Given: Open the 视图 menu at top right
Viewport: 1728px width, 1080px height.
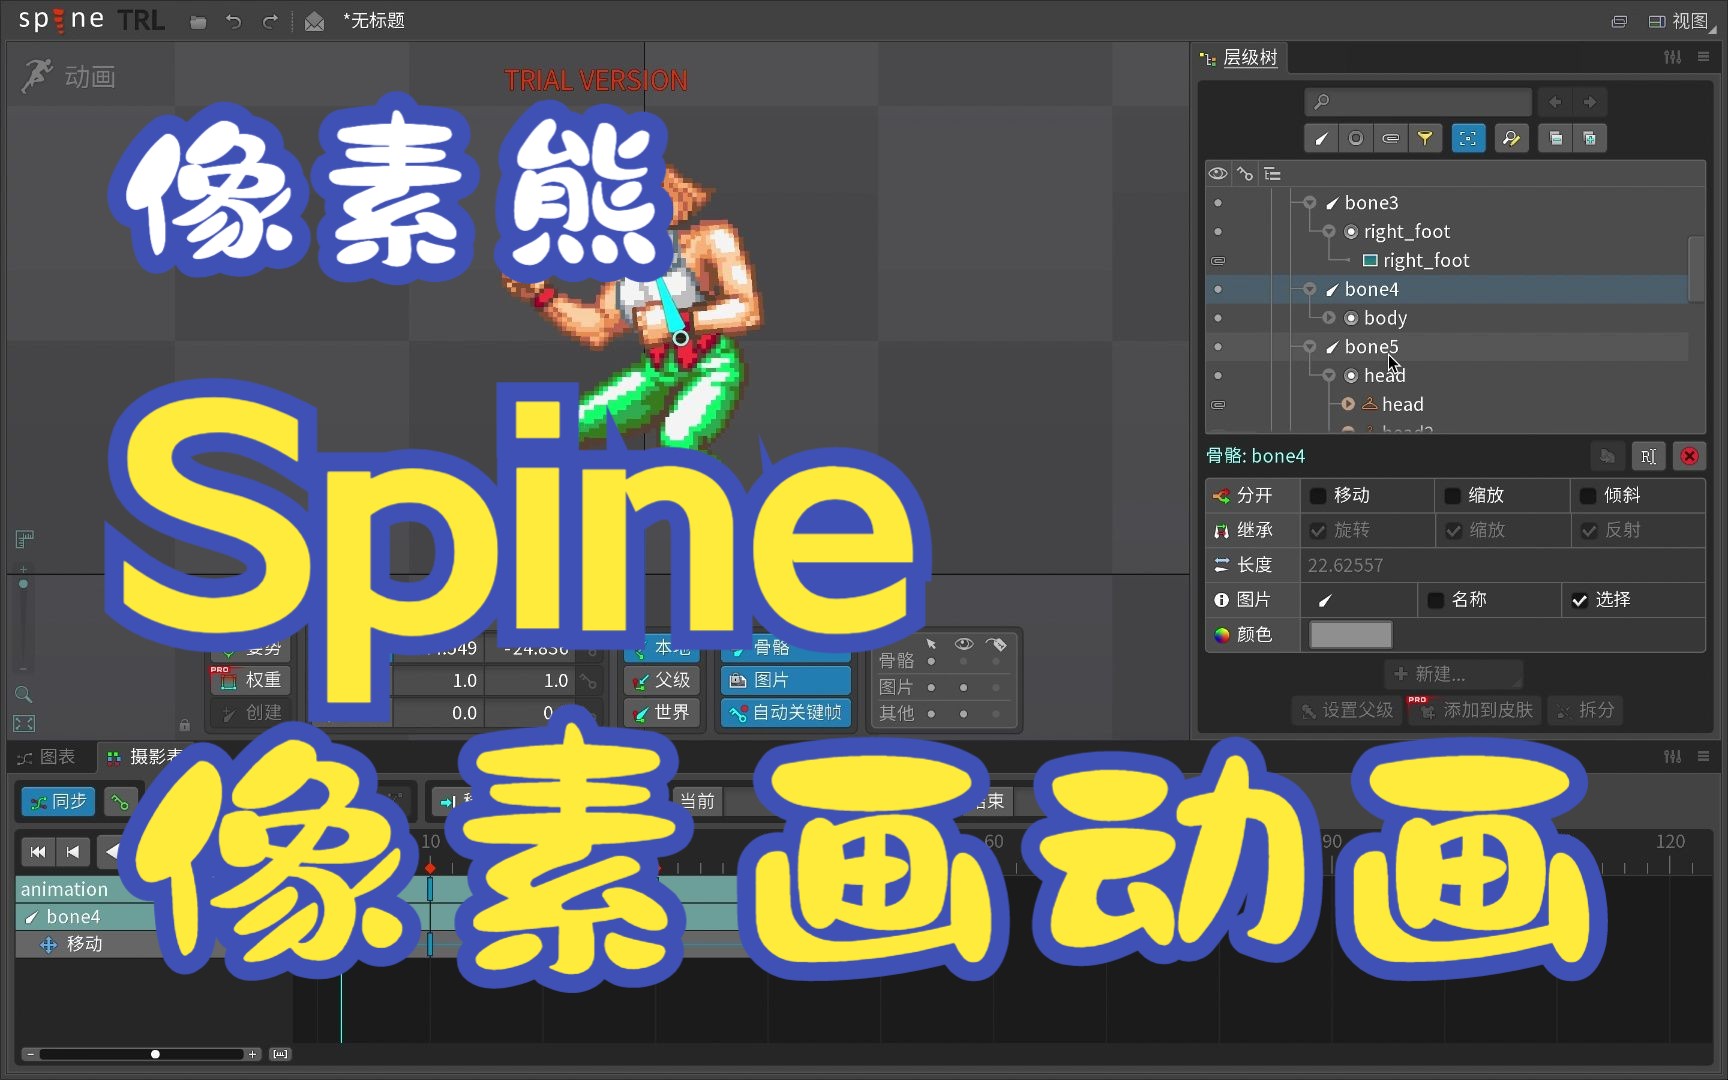Looking at the screenshot, I should (x=1690, y=20).
